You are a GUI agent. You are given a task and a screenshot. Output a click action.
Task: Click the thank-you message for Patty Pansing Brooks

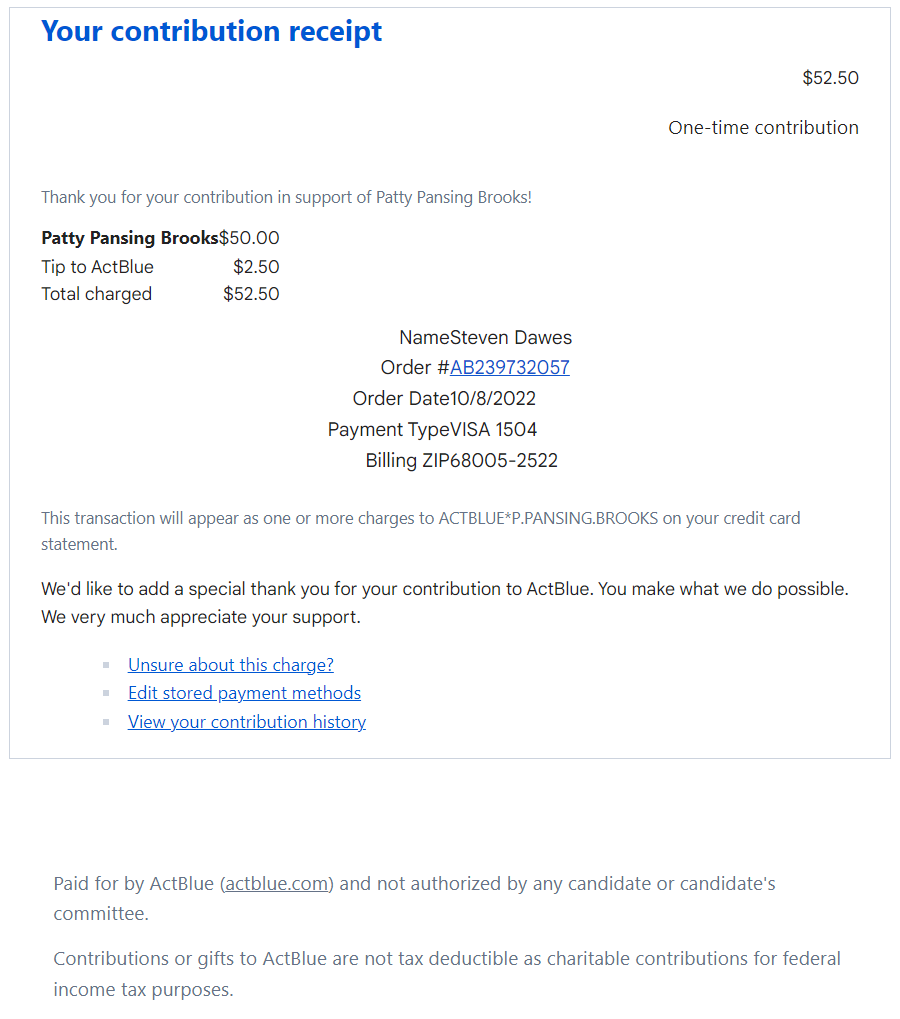coord(286,198)
